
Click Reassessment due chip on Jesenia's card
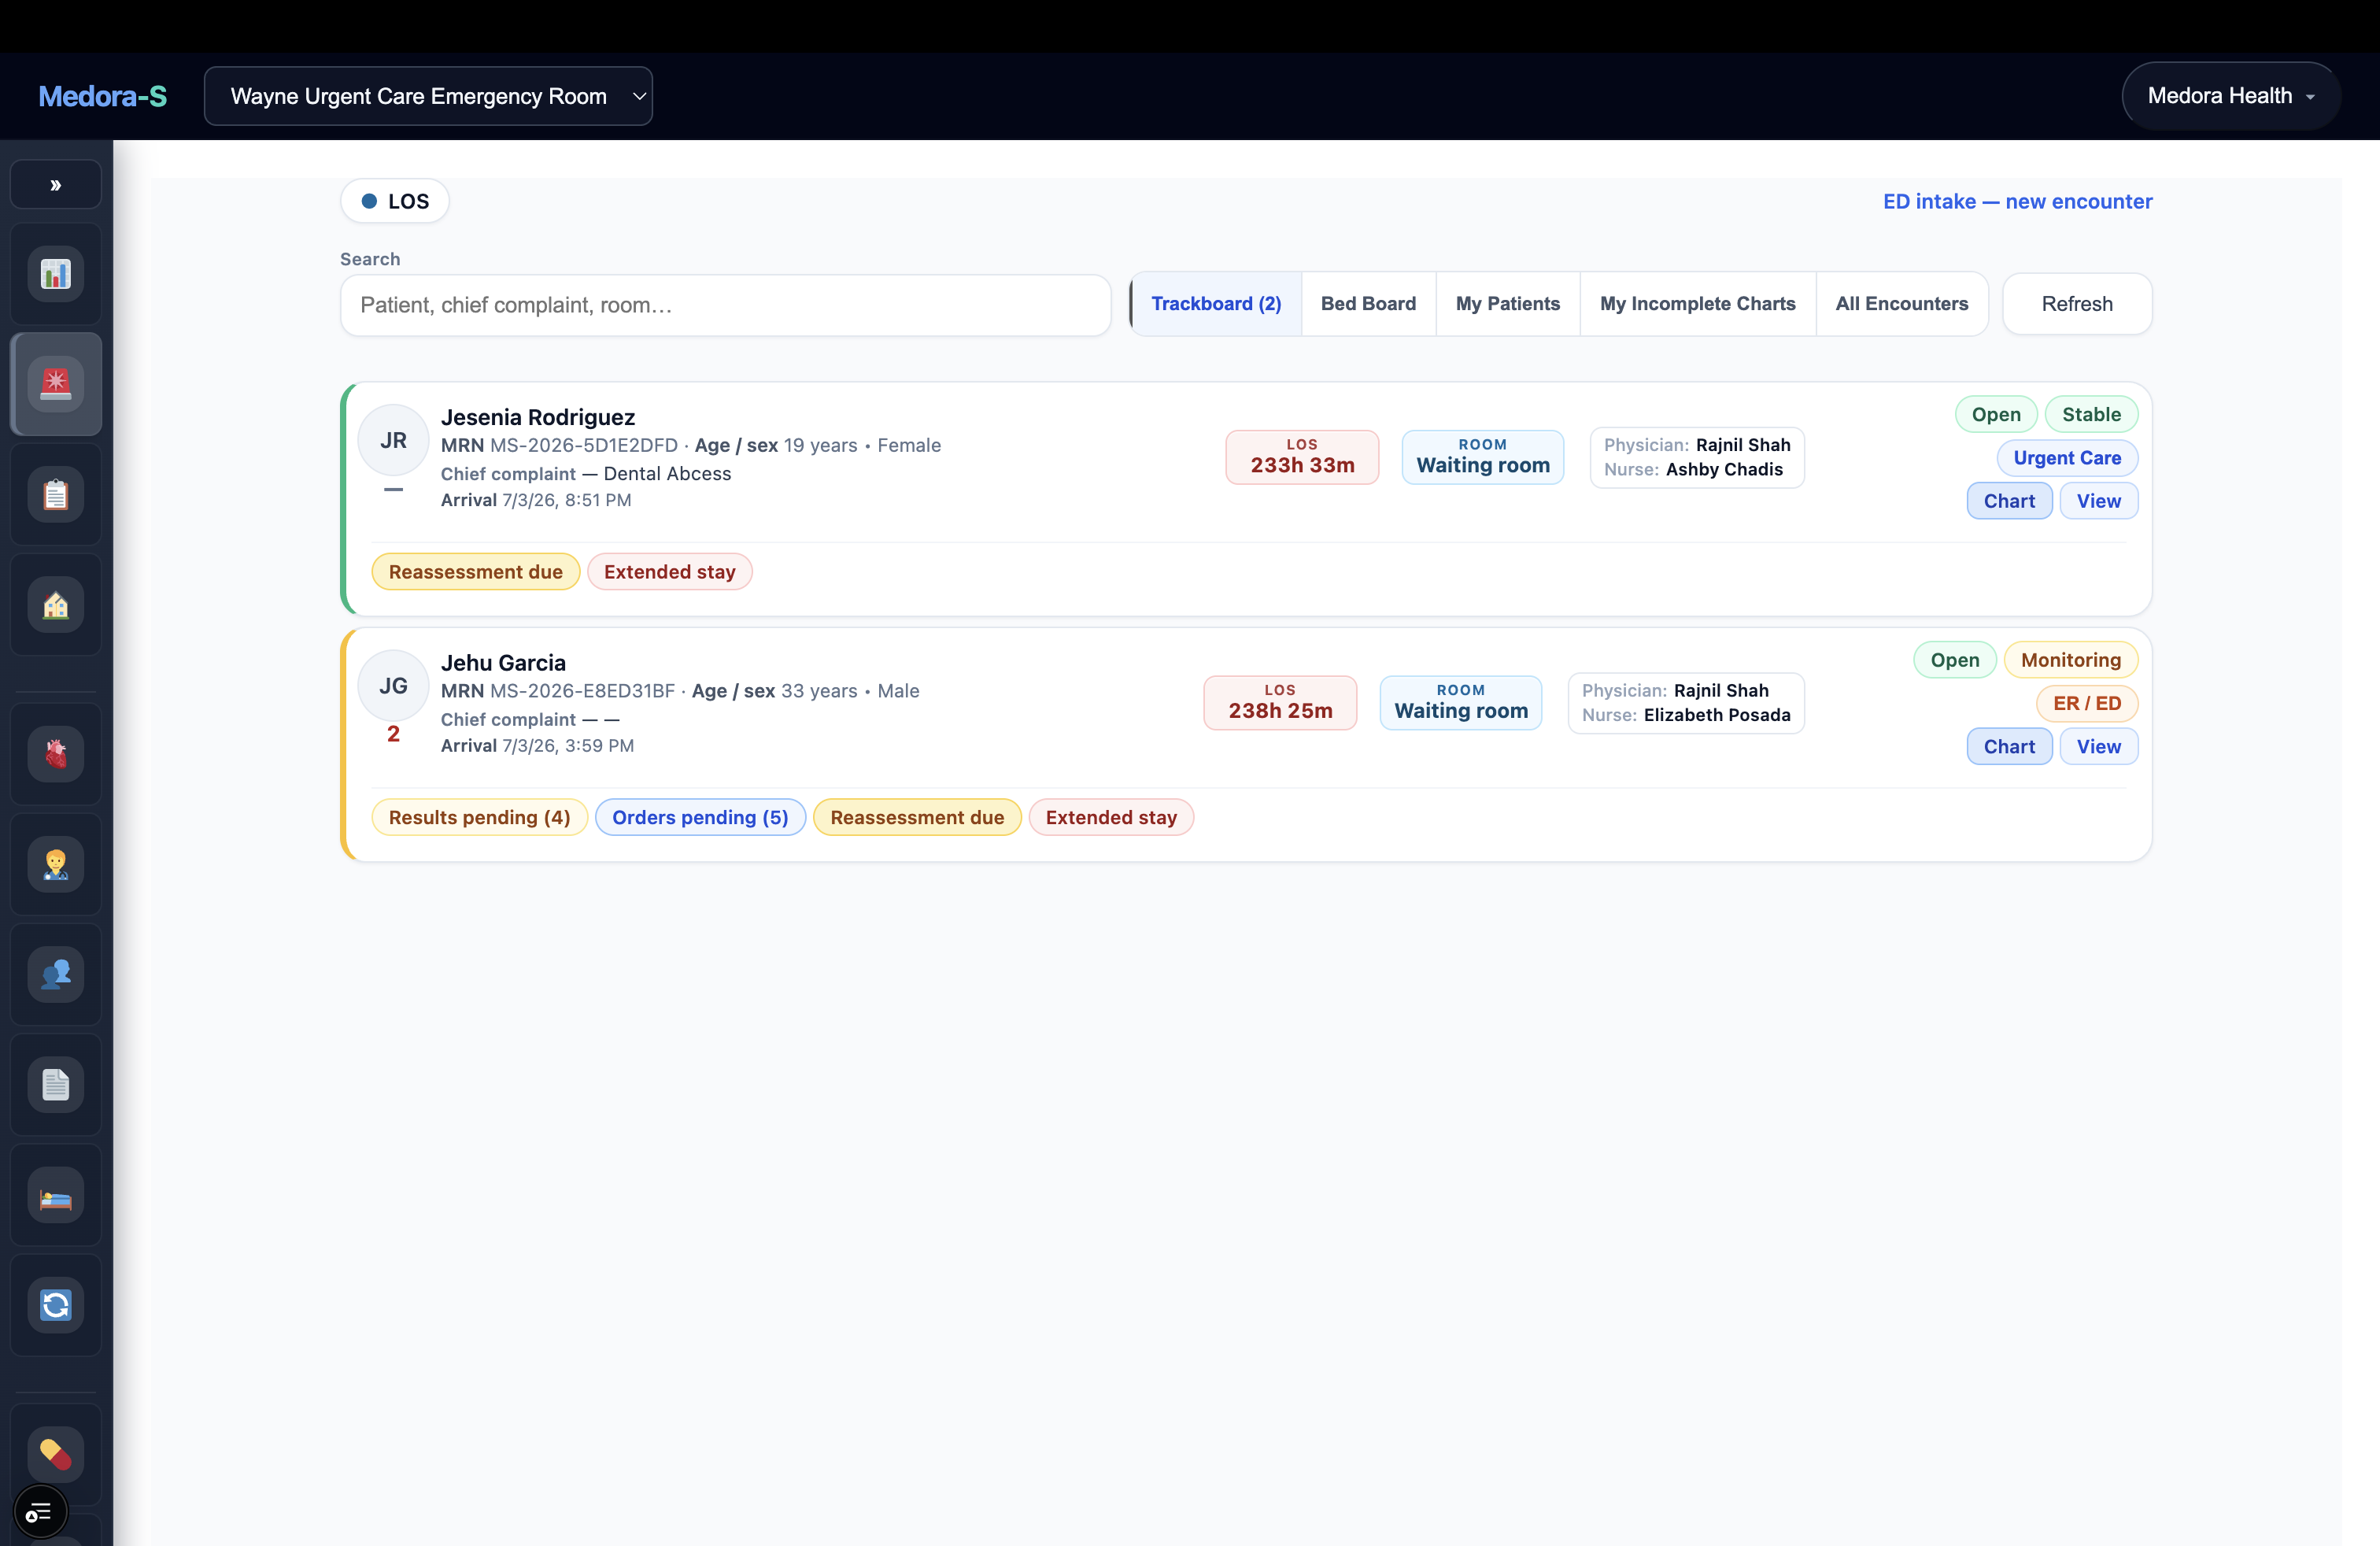click(476, 572)
